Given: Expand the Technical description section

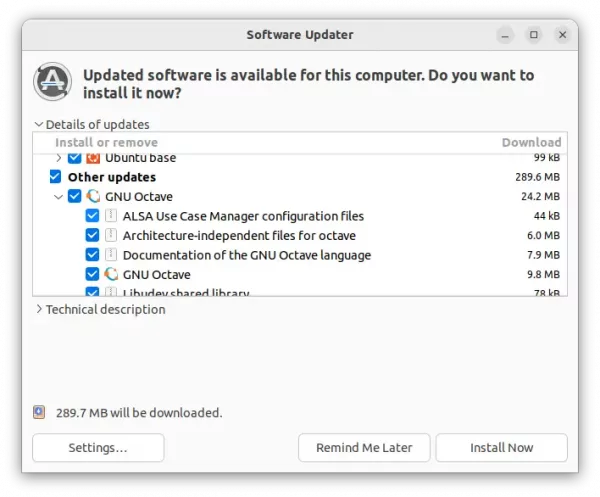Looking at the screenshot, I should pyautogui.click(x=39, y=310).
